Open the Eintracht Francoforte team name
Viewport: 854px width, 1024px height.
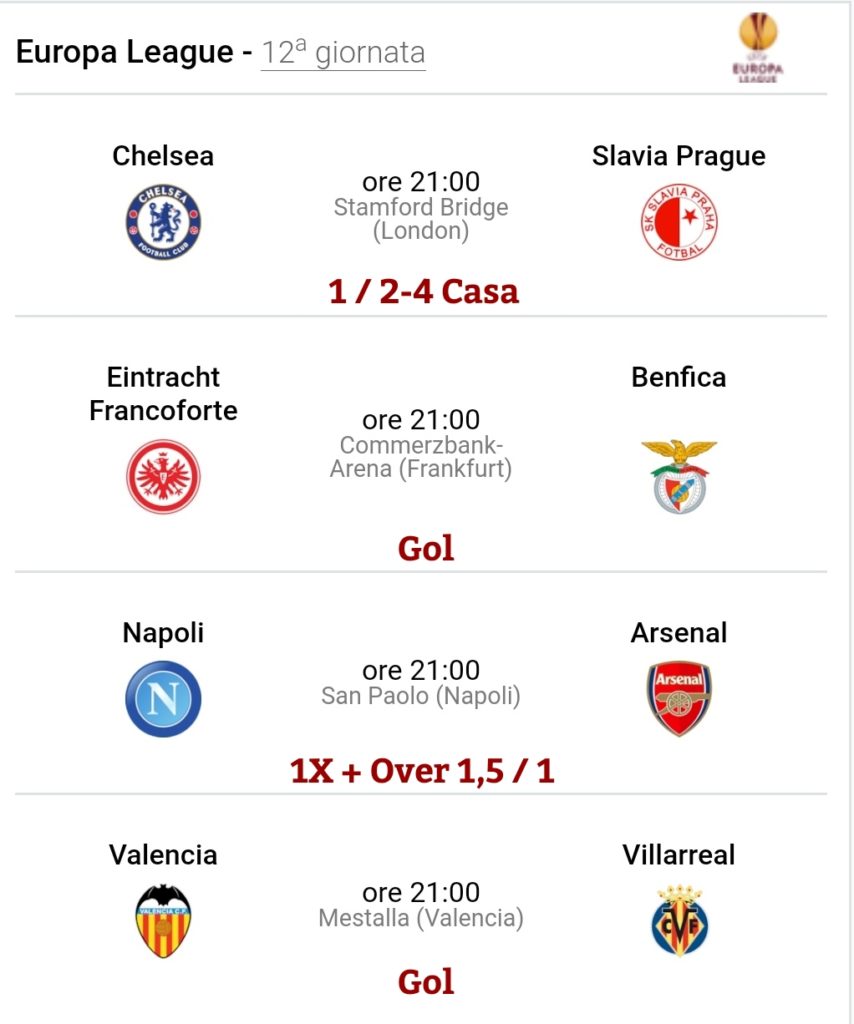pos(163,394)
